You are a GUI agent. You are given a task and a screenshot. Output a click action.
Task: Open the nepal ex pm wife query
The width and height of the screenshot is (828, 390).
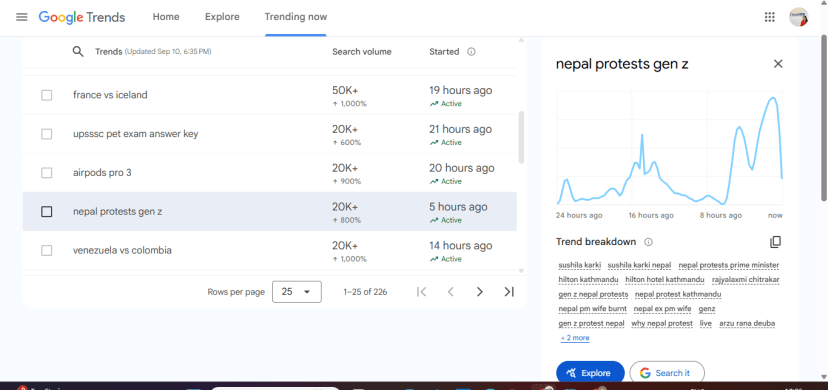click(662, 309)
